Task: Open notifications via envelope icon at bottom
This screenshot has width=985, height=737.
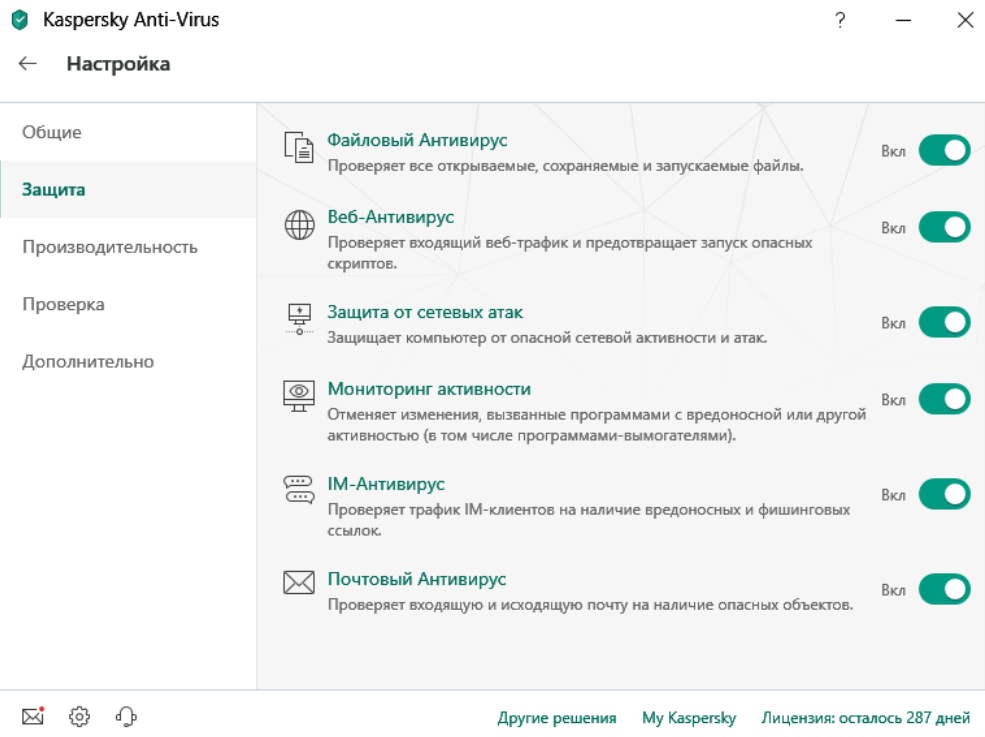Action: pos(33,716)
